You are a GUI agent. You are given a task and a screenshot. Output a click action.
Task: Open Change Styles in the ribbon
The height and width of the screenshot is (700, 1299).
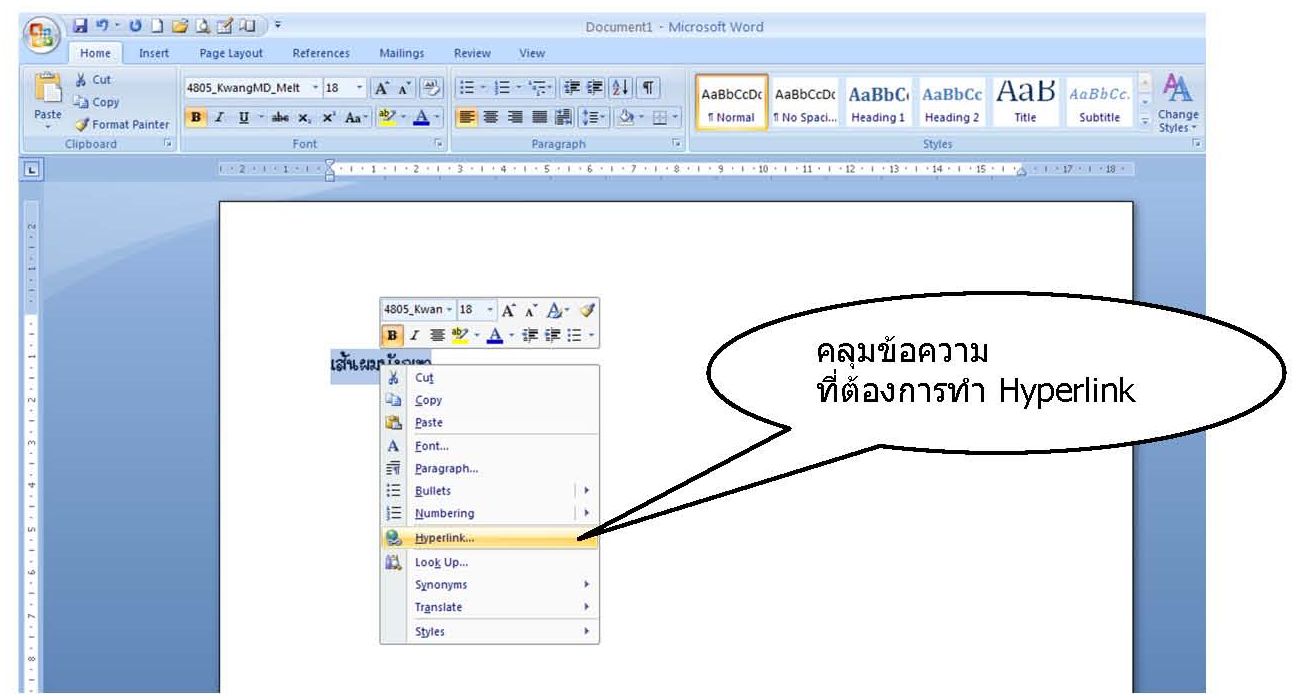tap(1178, 105)
